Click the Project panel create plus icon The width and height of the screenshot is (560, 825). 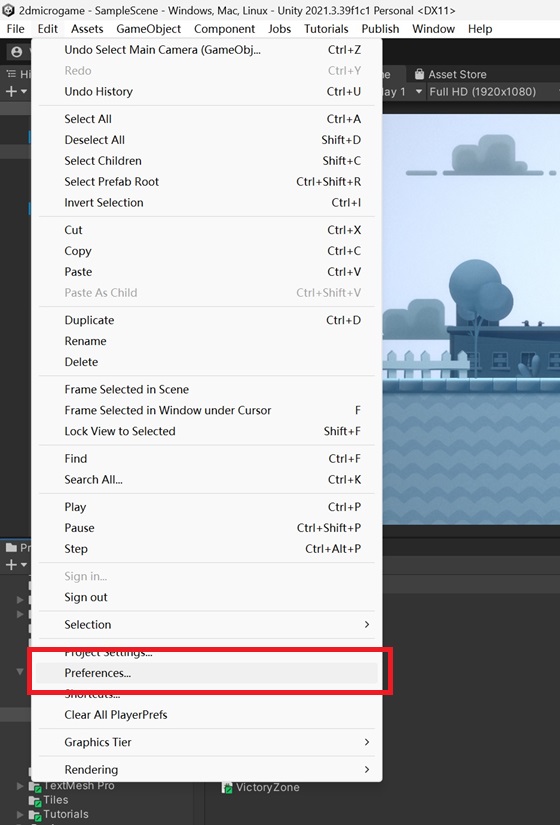[11, 565]
